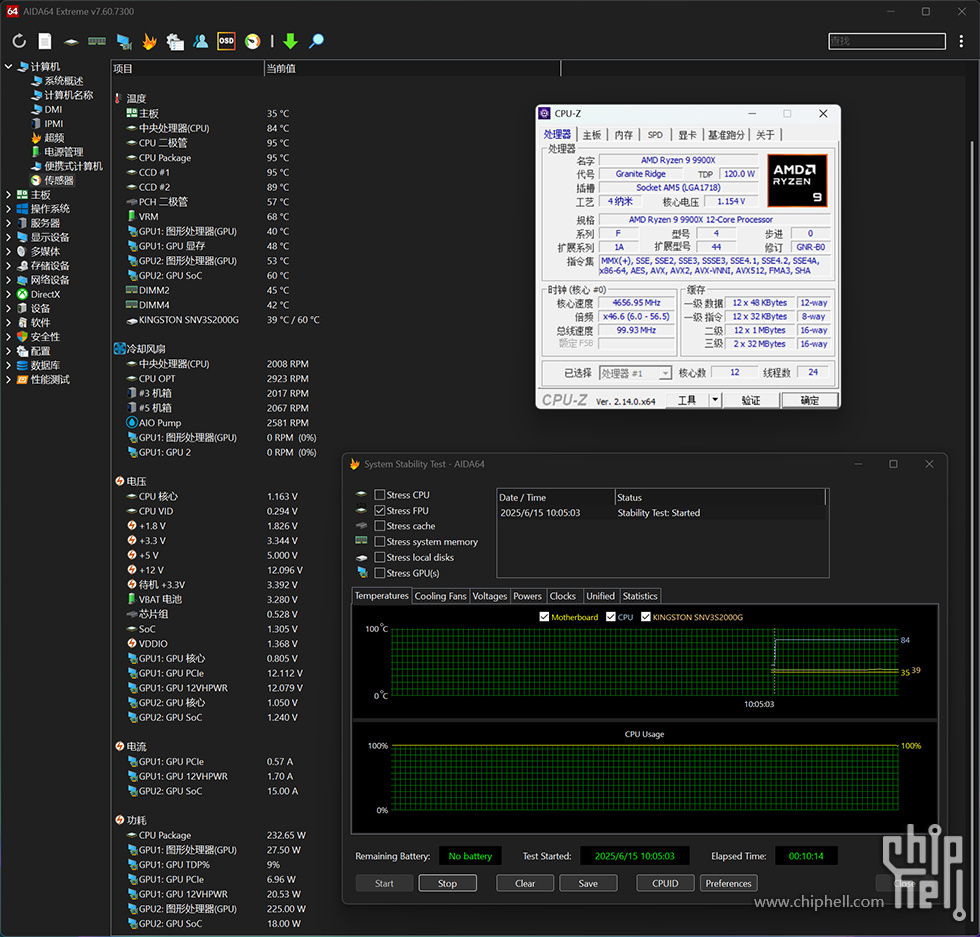This screenshot has height=937, width=980.
Task: Toggle KINGSTON SNV3S2000G graph checkbox
Action: tap(646, 617)
